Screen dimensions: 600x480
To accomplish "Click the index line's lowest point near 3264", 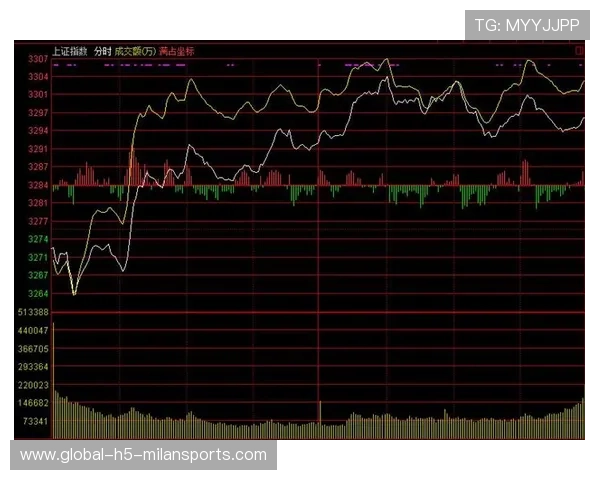I will (74, 293).
